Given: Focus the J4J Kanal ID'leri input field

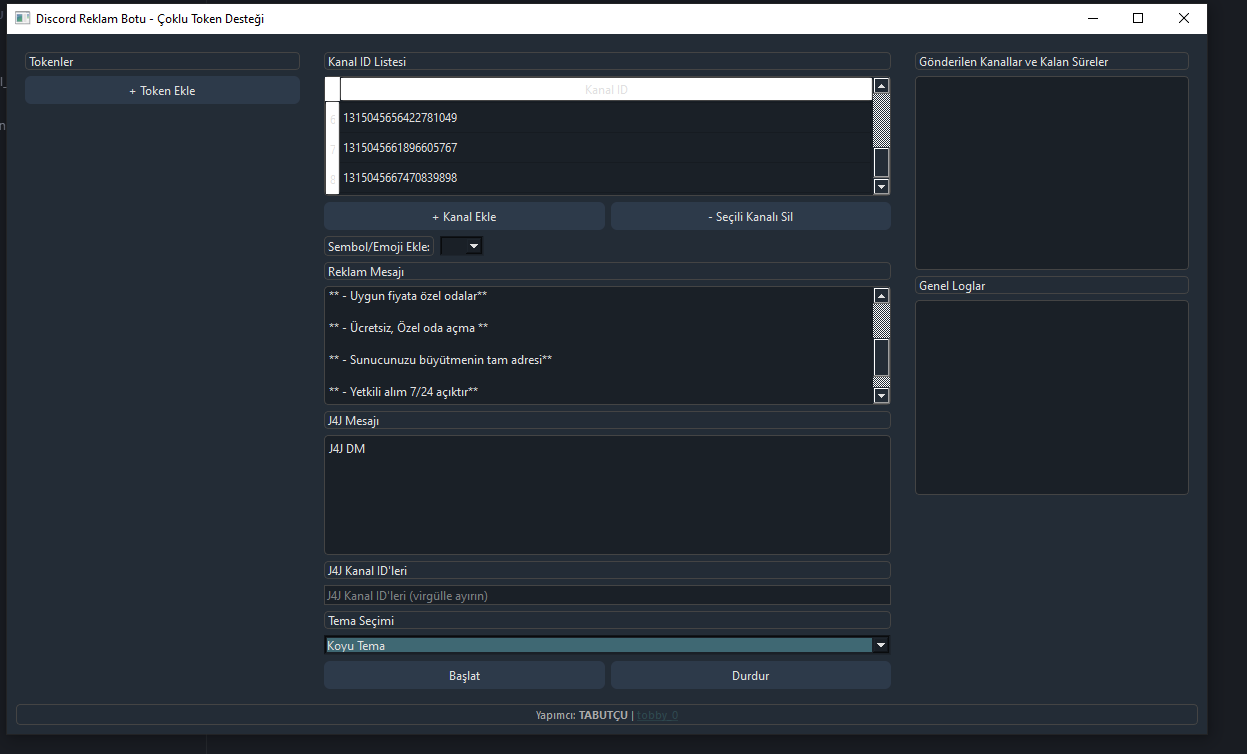Looking at the screenshot, I should pos(607,595).
